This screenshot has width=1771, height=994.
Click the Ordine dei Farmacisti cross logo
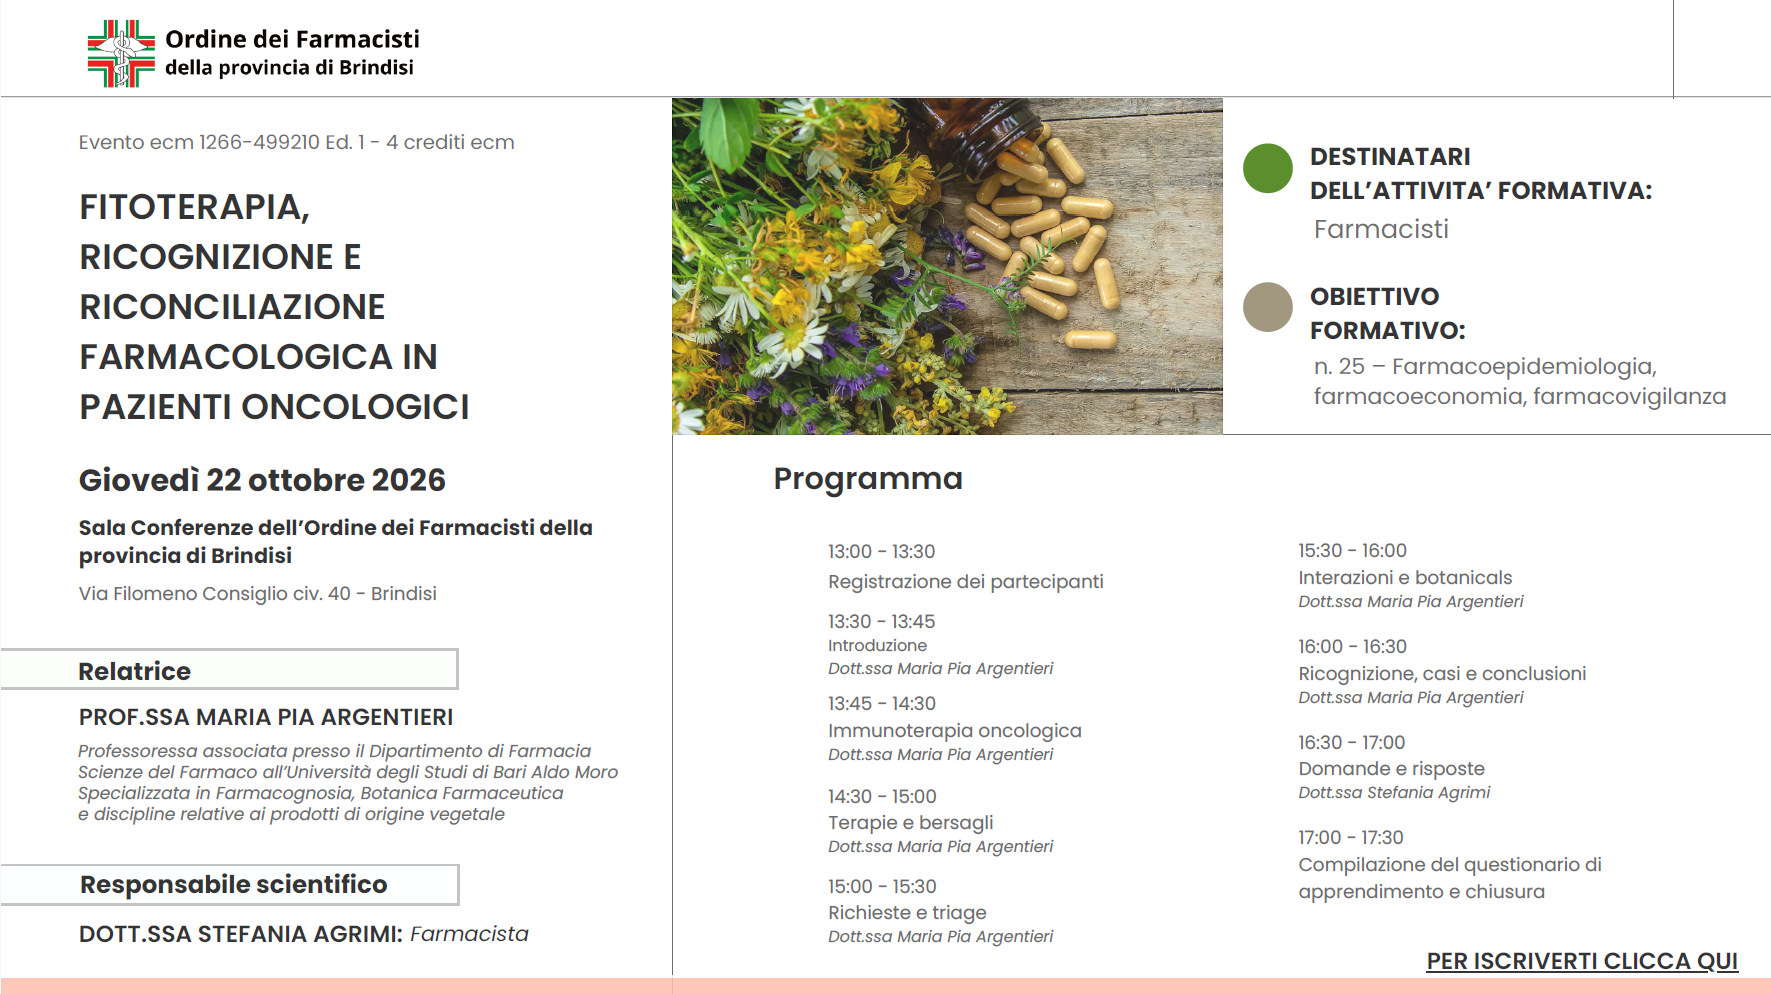121,53
